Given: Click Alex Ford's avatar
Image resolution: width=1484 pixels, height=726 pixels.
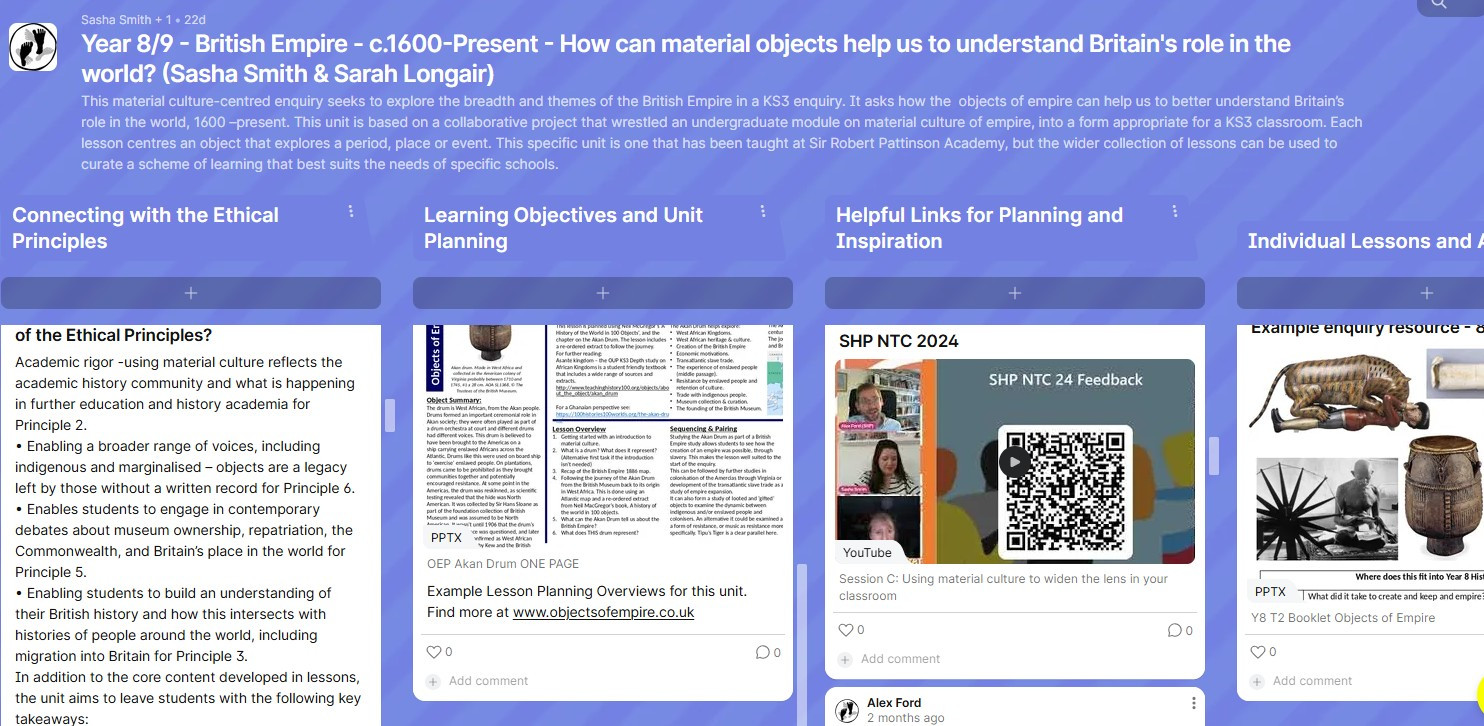Looking at the screenshot, I should click(x=847, y=710).
